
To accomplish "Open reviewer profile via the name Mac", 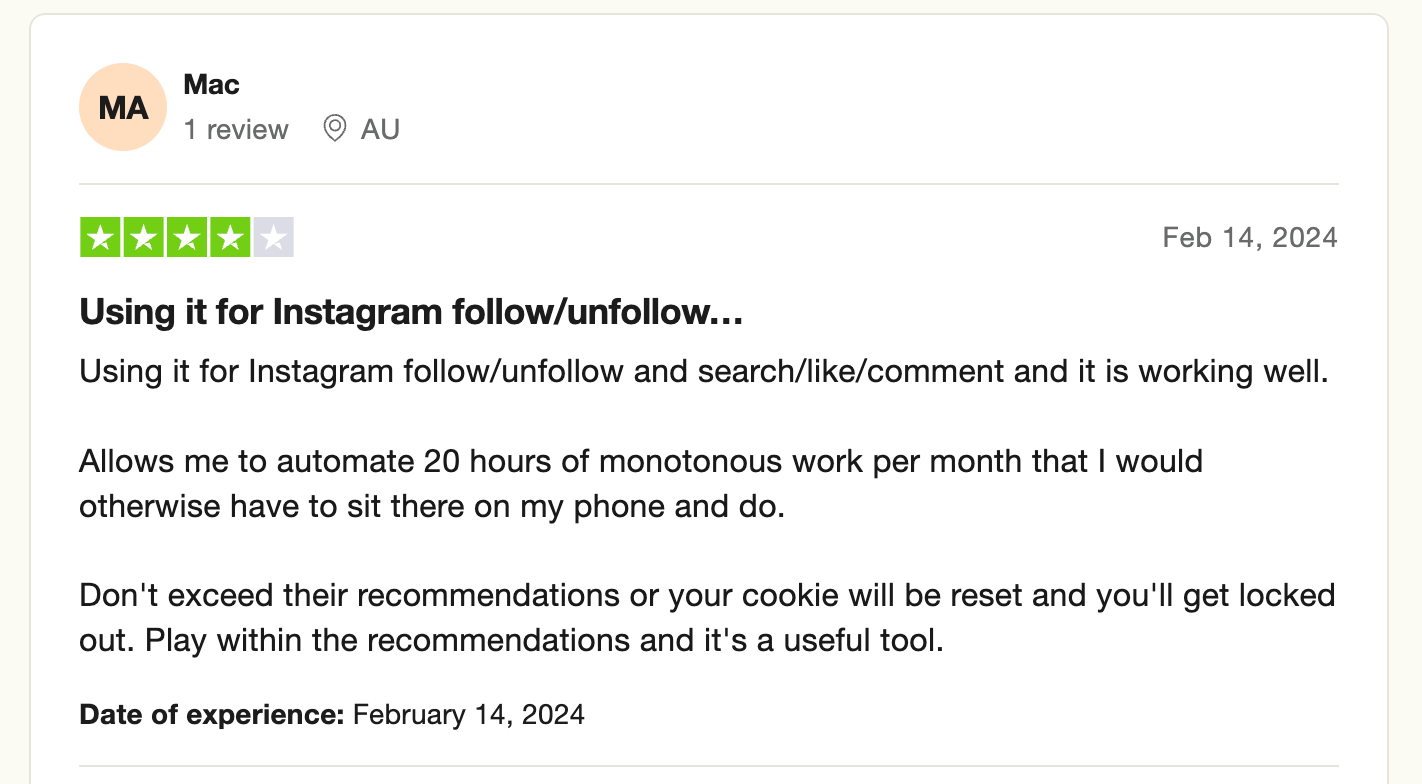I will 211,84.
